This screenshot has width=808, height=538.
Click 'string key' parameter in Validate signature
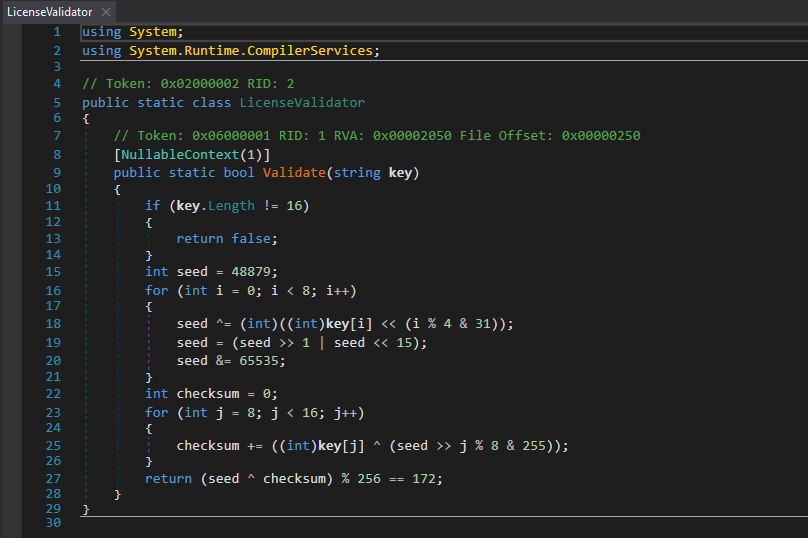(x=372, y=173)
